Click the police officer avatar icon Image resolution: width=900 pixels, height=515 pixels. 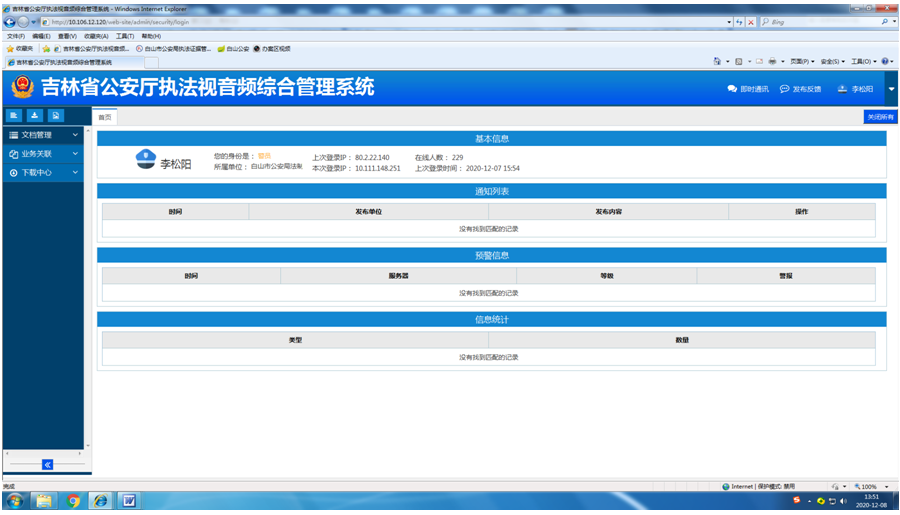(x=146, y=159)
